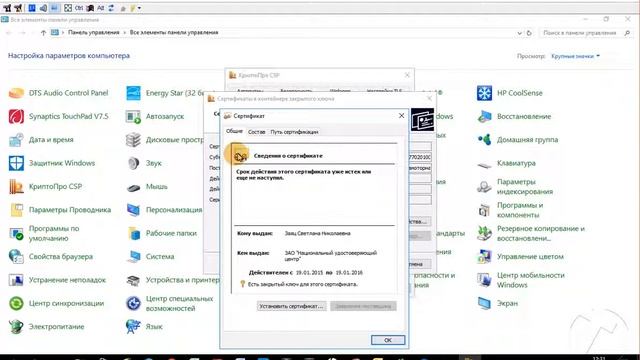Open Устранение неполадок icon
The image size is (640, 360).
click(16, 280)
